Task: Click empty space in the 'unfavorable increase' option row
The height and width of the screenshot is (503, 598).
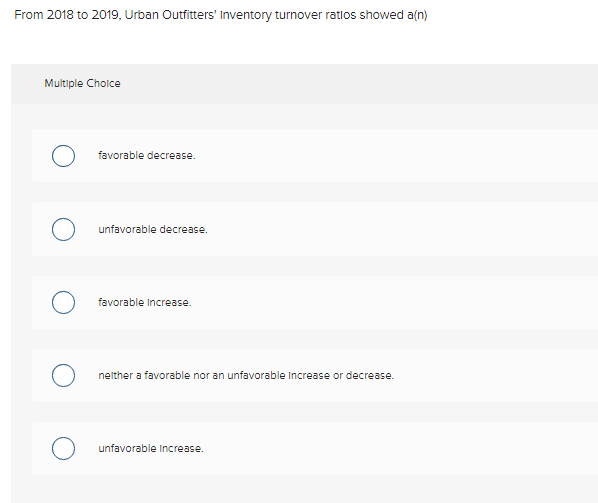Action: tap(381, 448)
